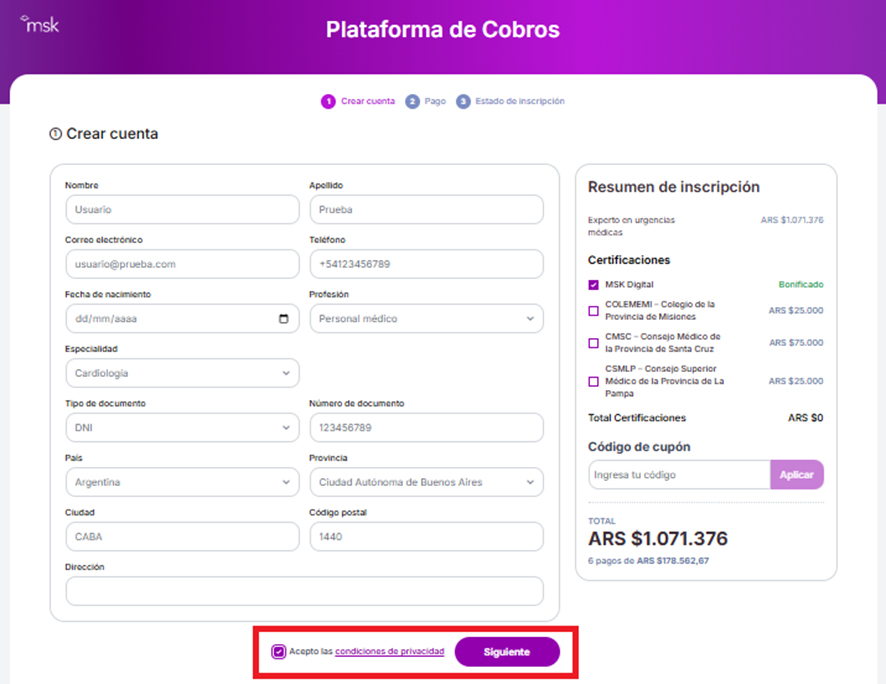
Task: Open the condiciones de privacidad link
Action: tap(390, 651)
